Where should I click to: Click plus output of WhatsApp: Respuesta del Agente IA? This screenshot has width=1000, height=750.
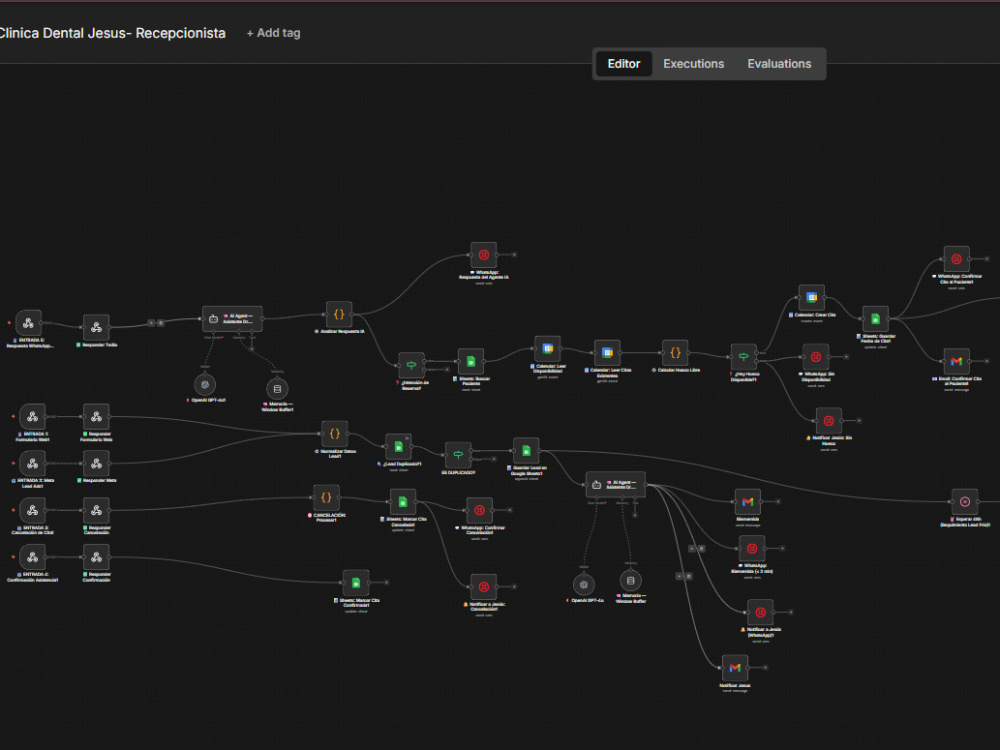coord(514,255)
